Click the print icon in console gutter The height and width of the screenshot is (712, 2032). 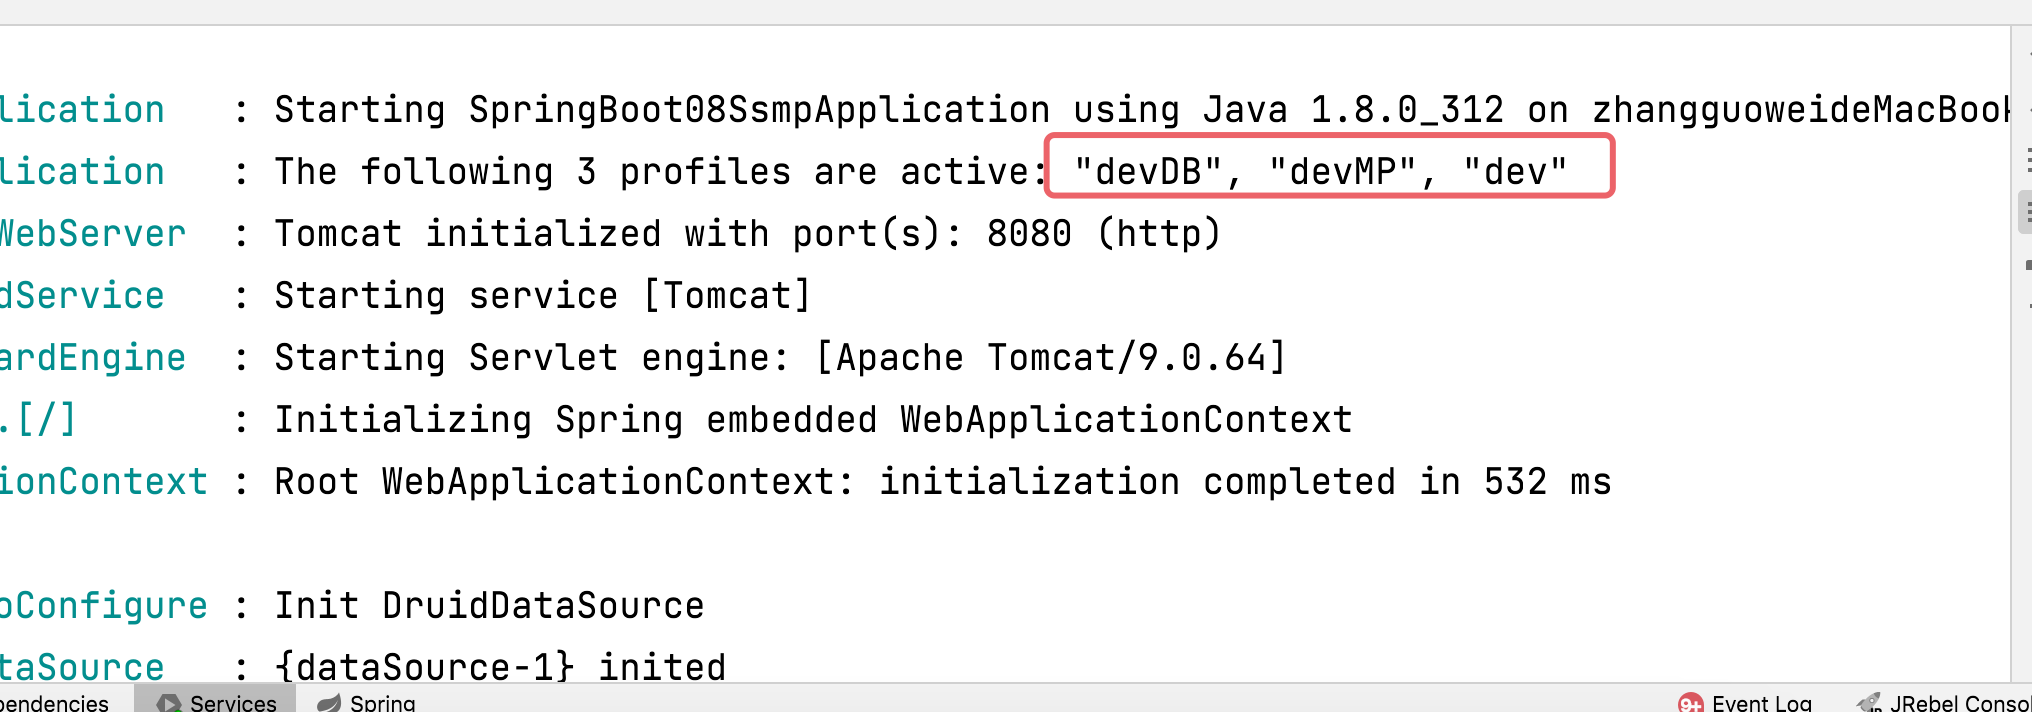2028,265
